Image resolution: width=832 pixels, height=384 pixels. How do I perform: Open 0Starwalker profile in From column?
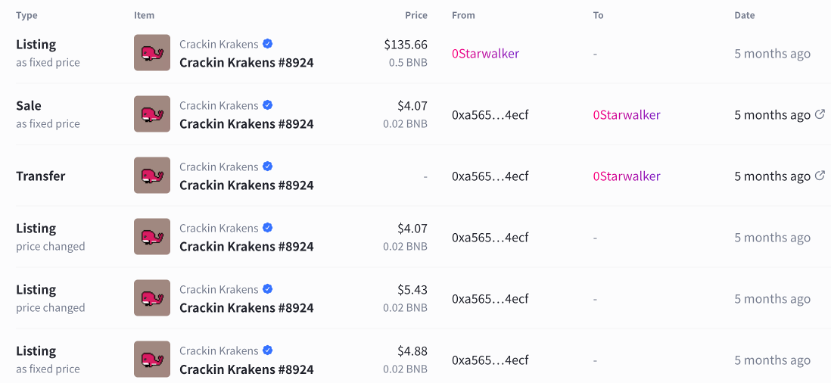(x=486, y=54)
